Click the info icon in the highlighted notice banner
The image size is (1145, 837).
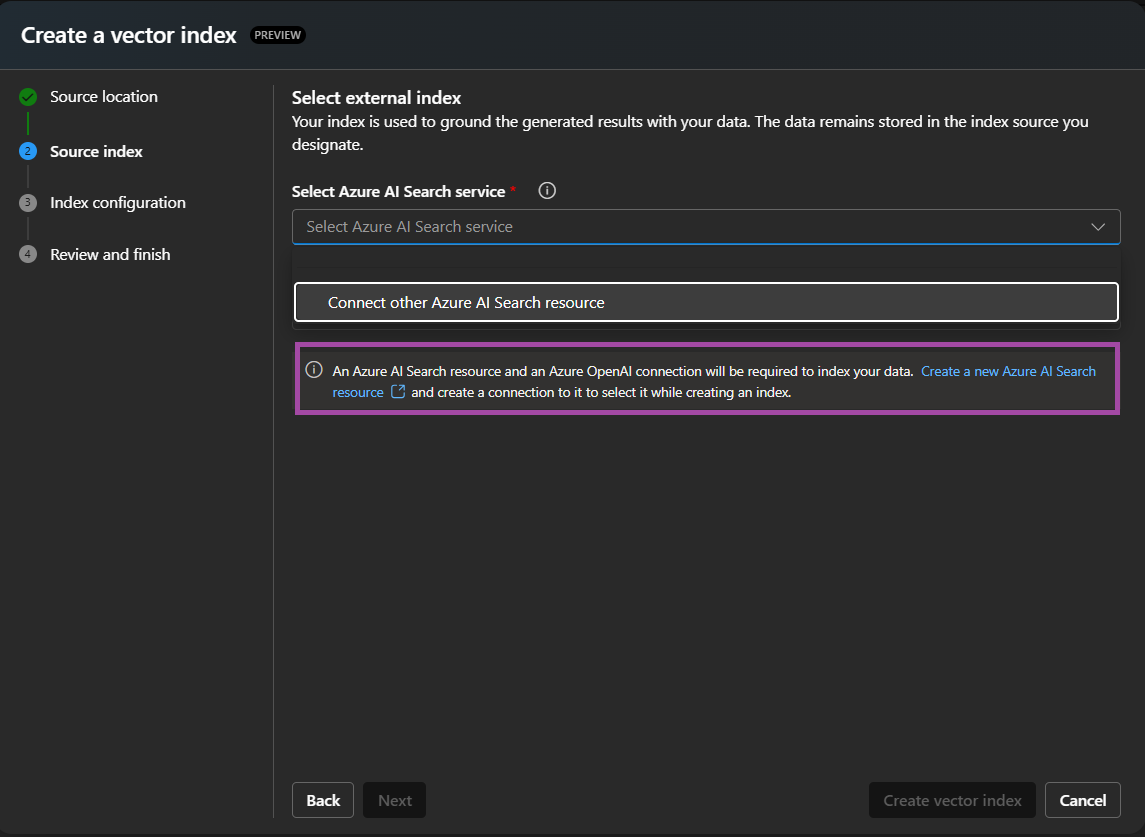point(313,370)
